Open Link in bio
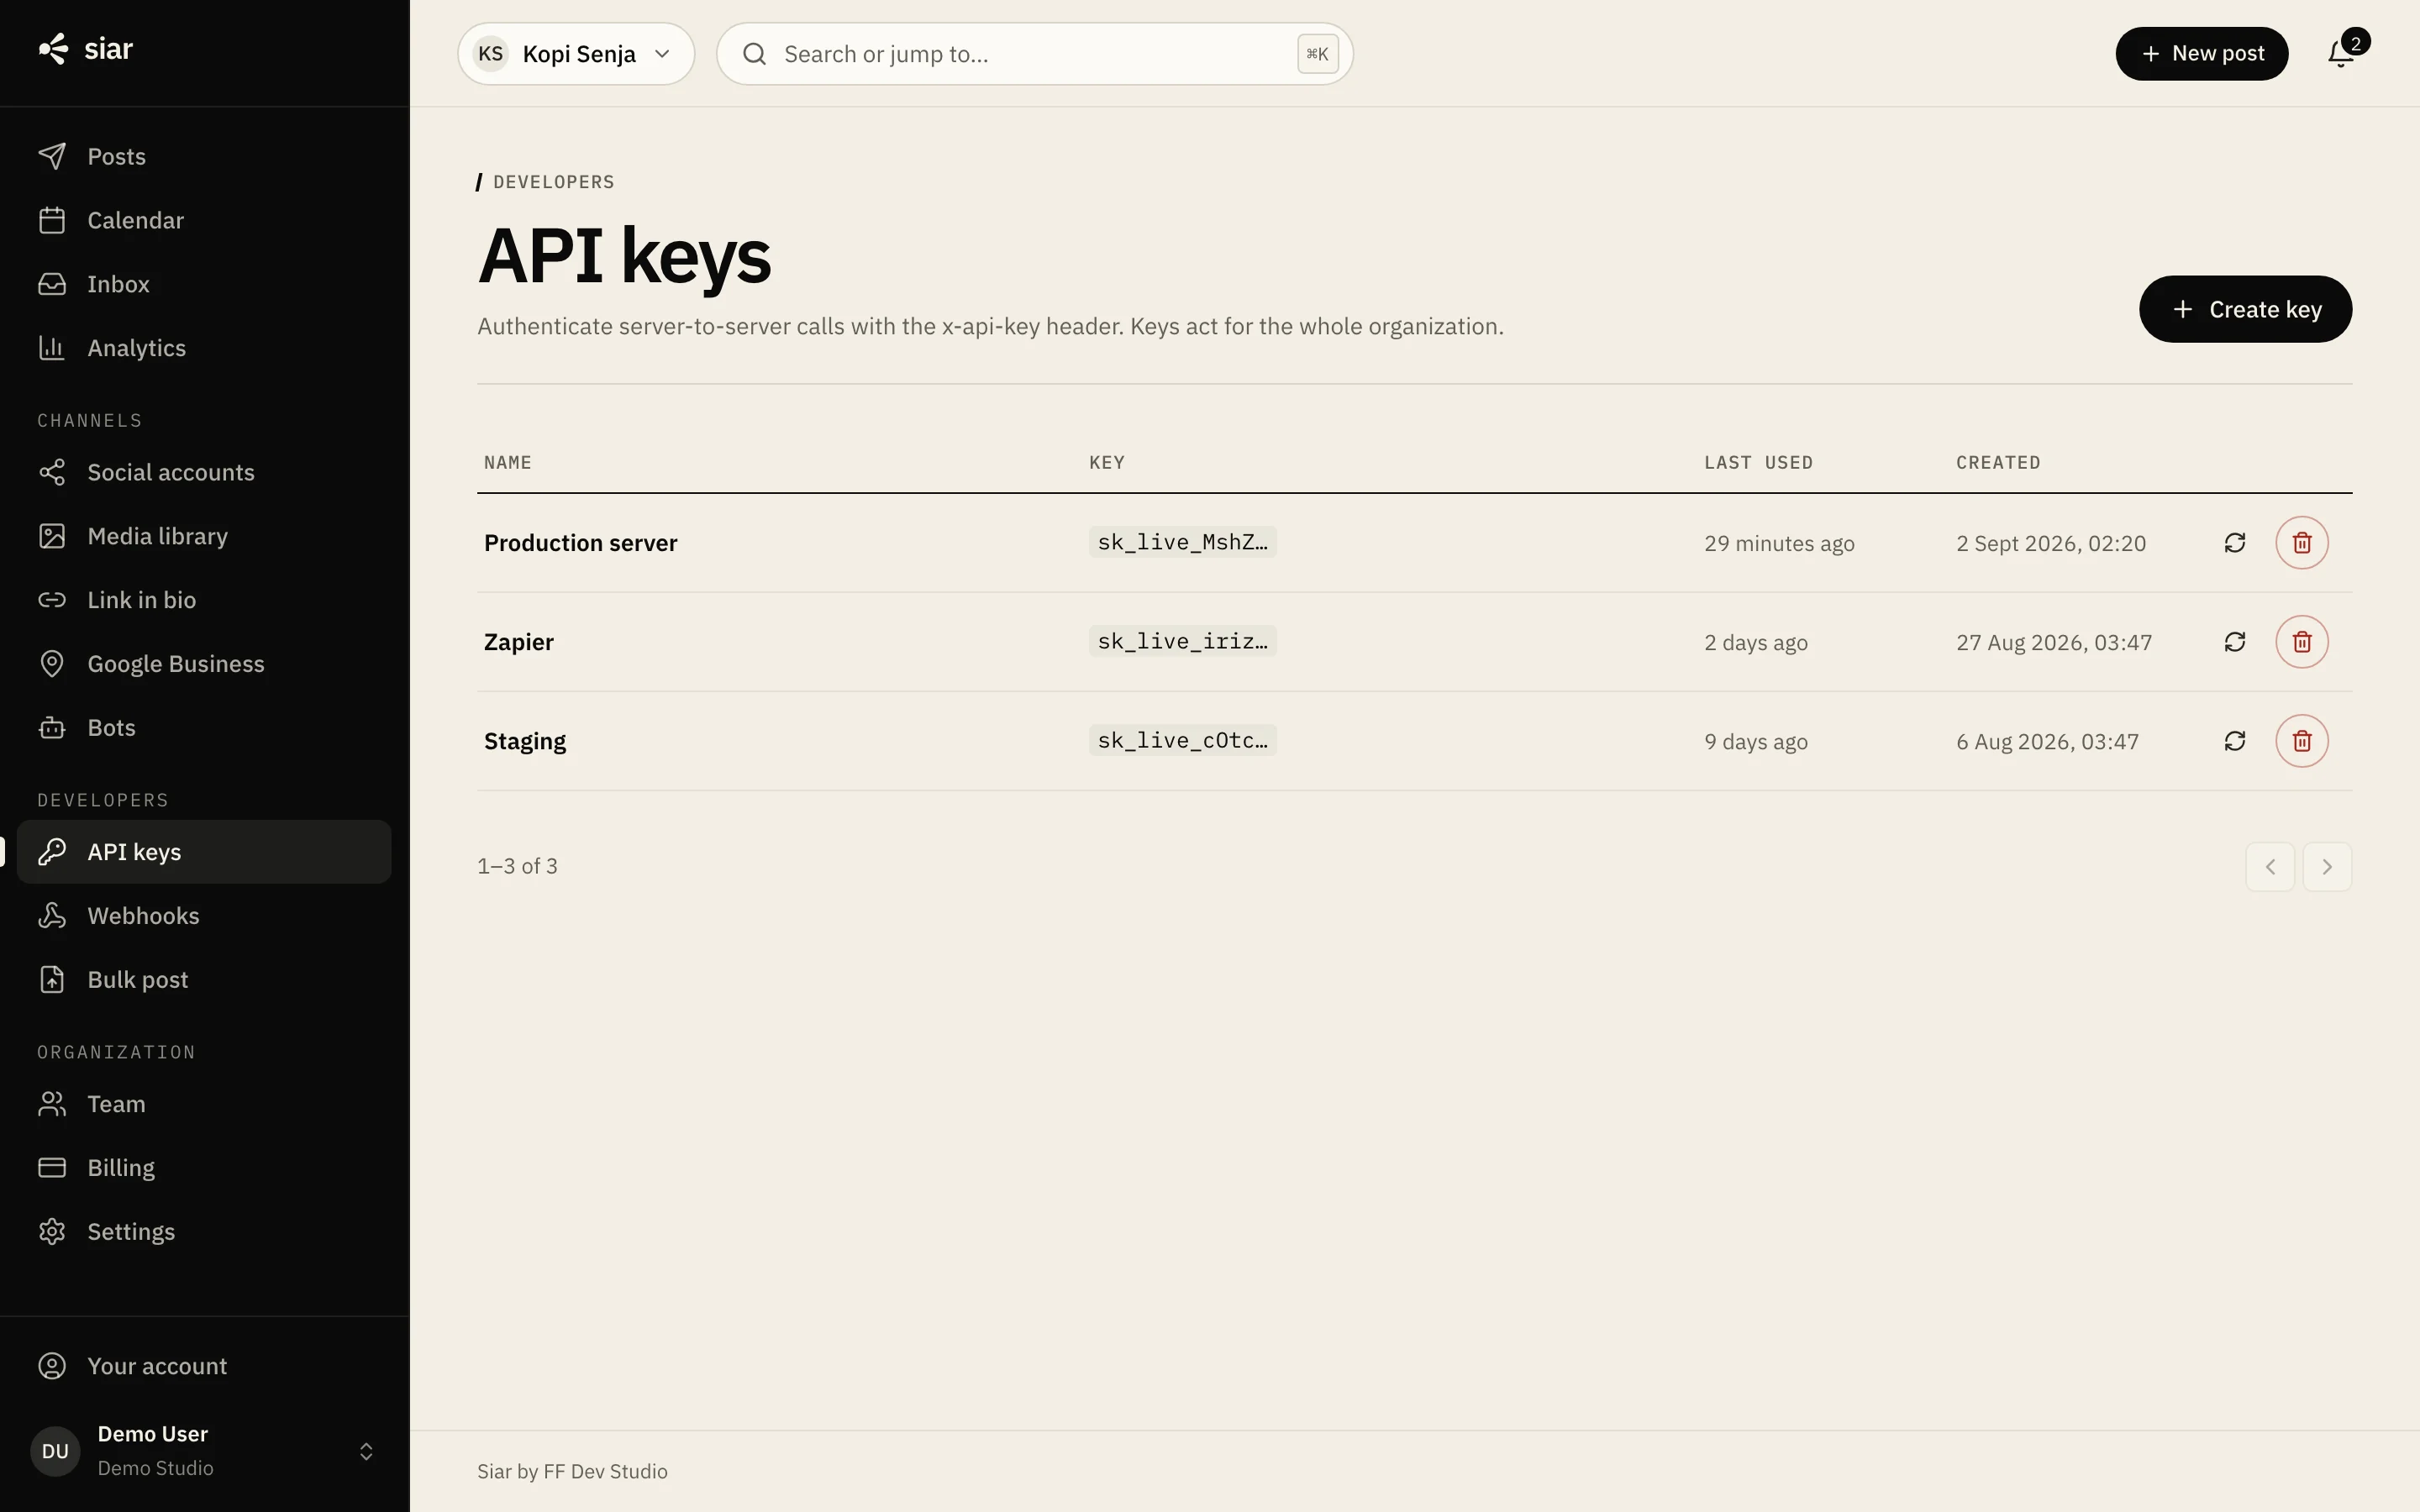 [204, 600]
